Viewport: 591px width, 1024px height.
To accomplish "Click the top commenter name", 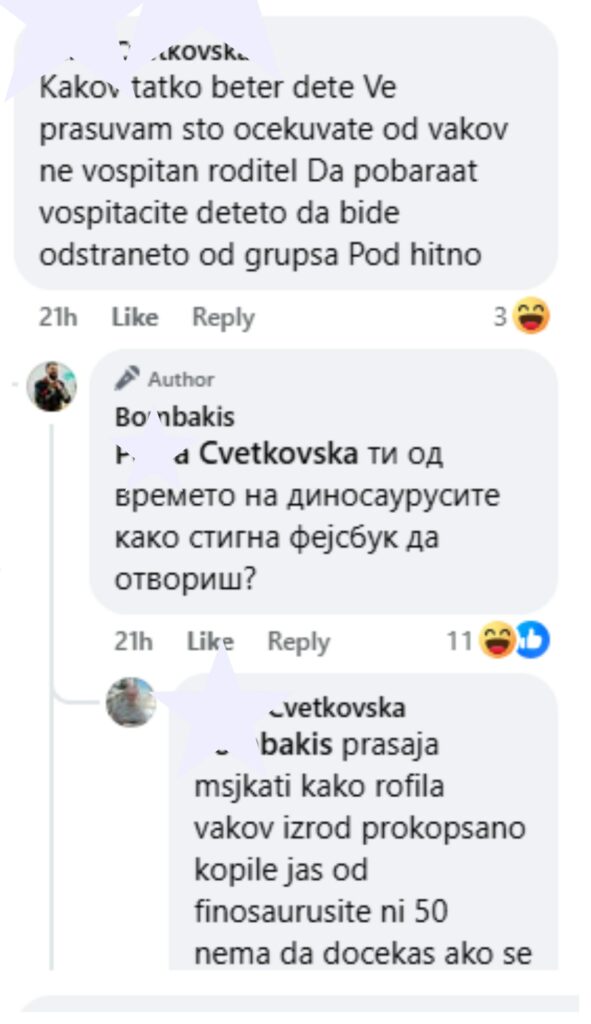I will (x=144, y=54).
